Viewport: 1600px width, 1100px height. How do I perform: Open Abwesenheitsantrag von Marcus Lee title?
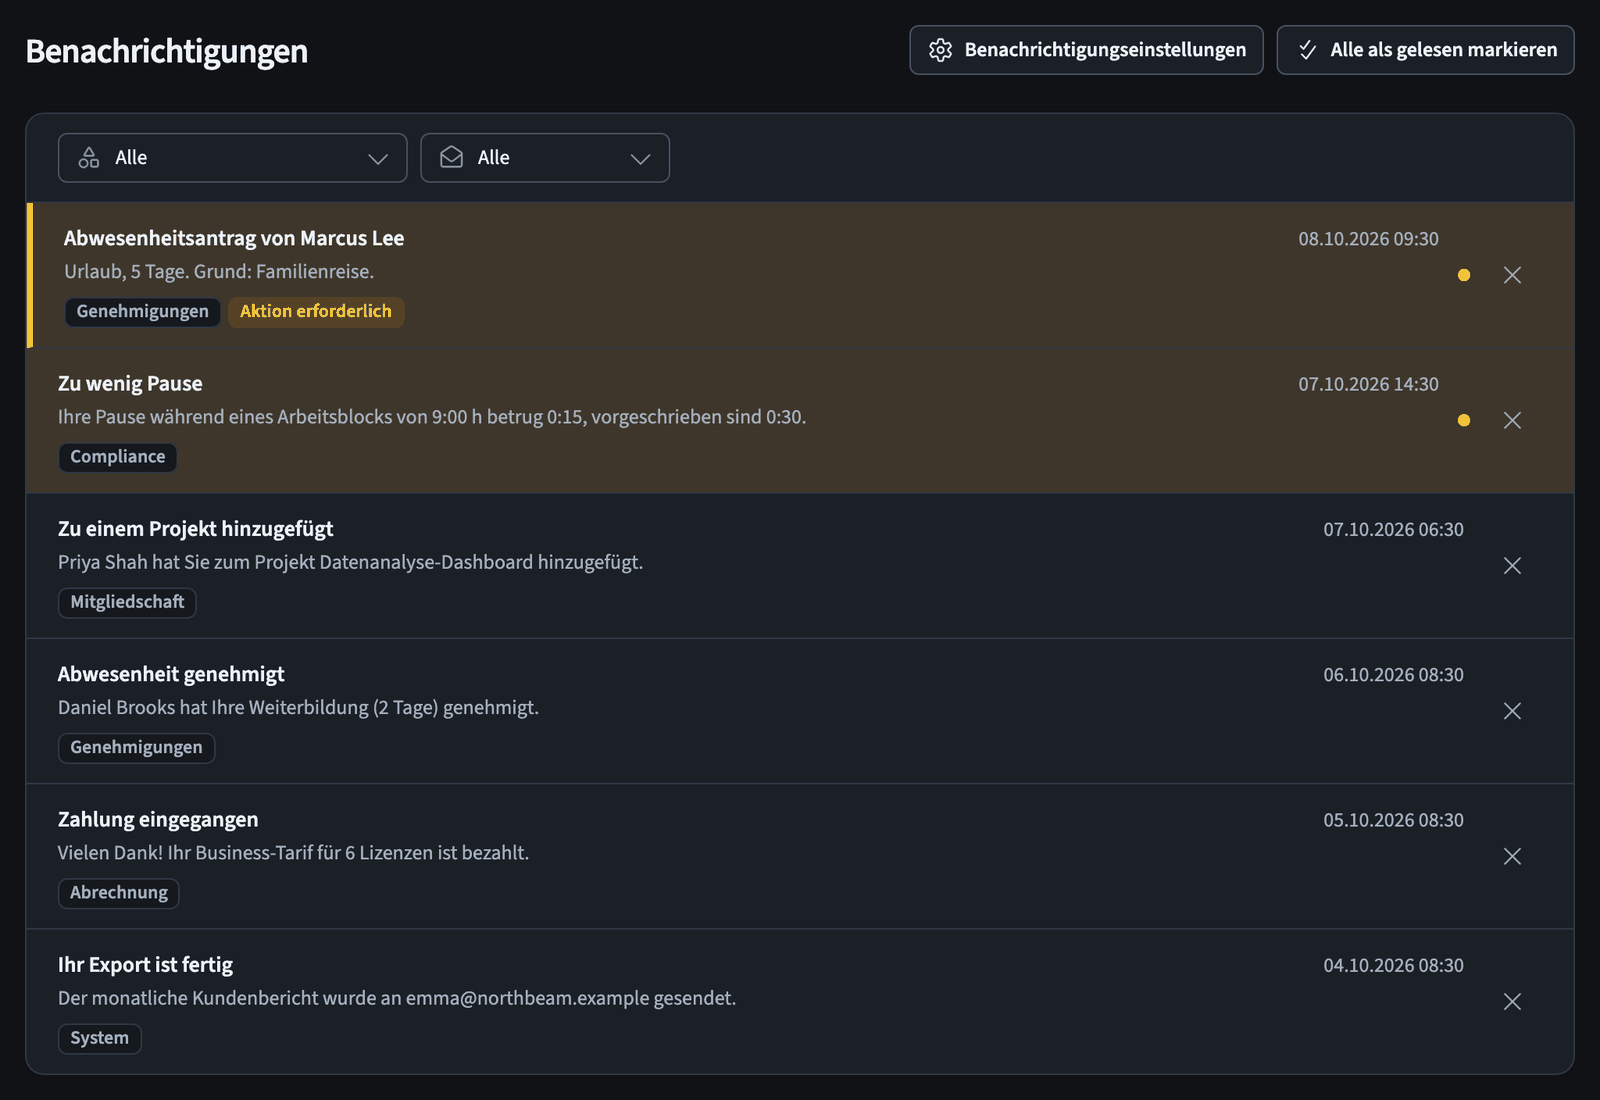(x=234, y=238)
